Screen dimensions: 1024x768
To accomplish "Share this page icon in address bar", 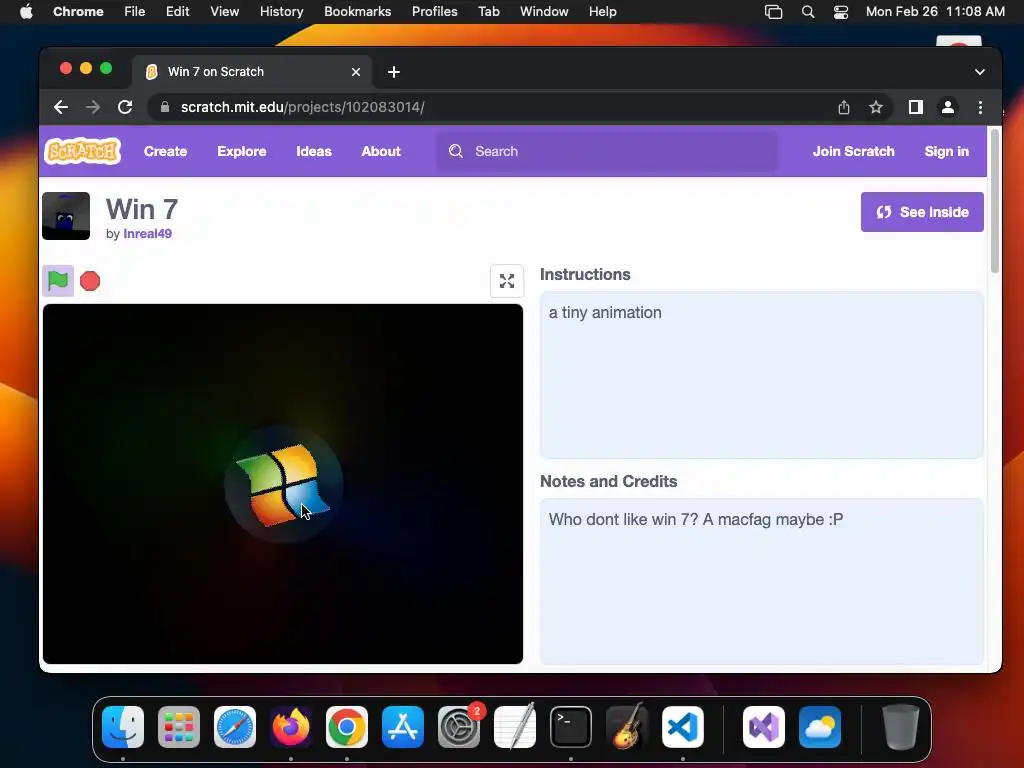I will 844,107.
